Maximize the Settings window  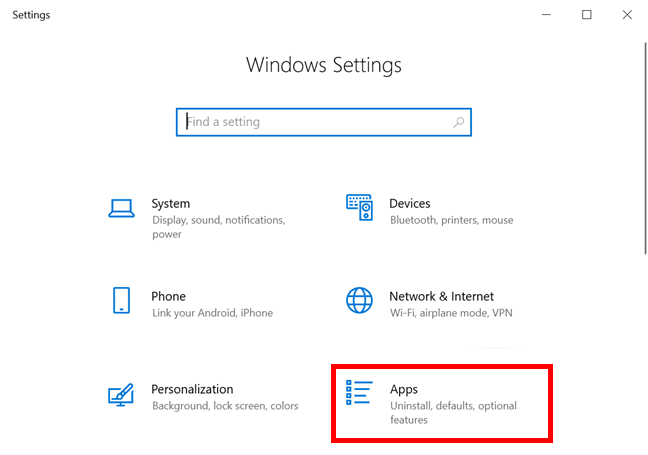586,15
